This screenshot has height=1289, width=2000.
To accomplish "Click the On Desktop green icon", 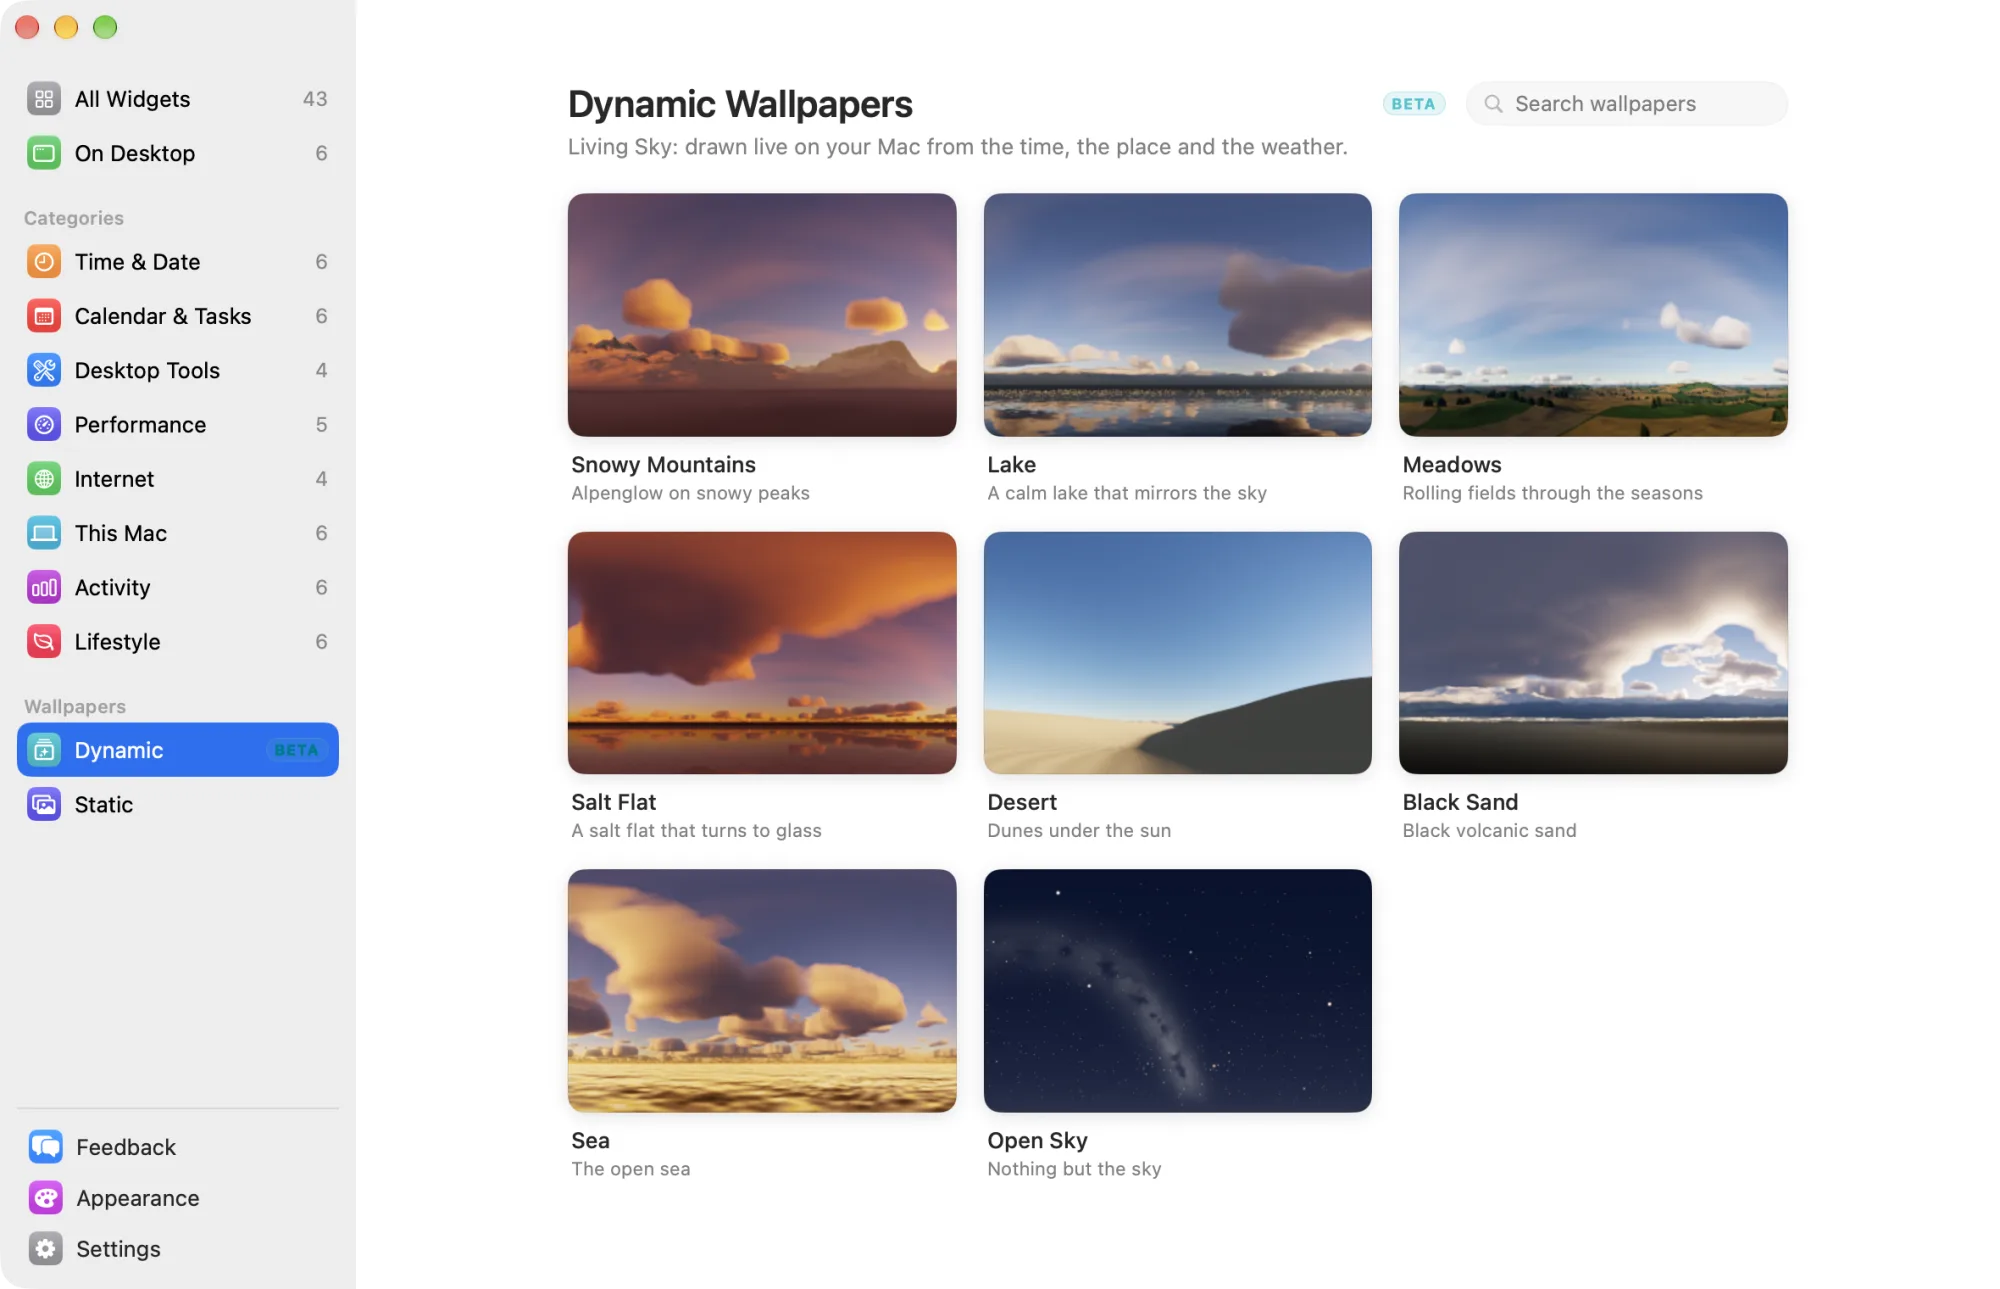I will coord(43,153).
